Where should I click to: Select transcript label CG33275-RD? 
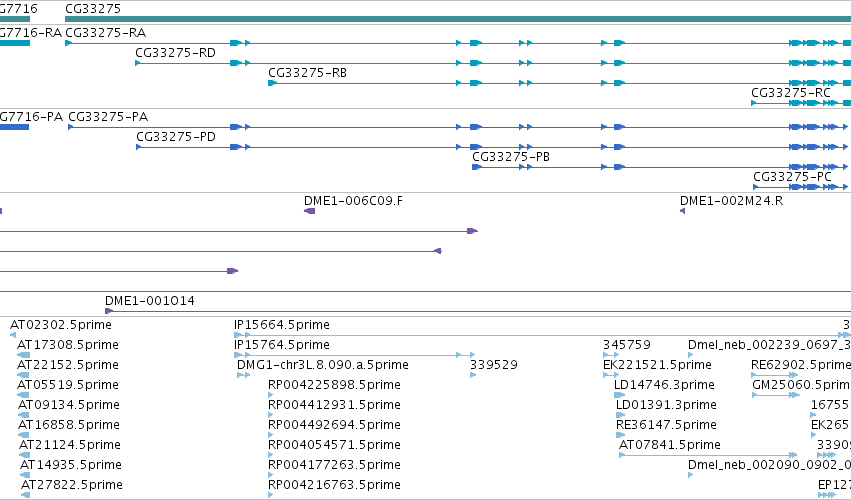[x=175, y=53]
